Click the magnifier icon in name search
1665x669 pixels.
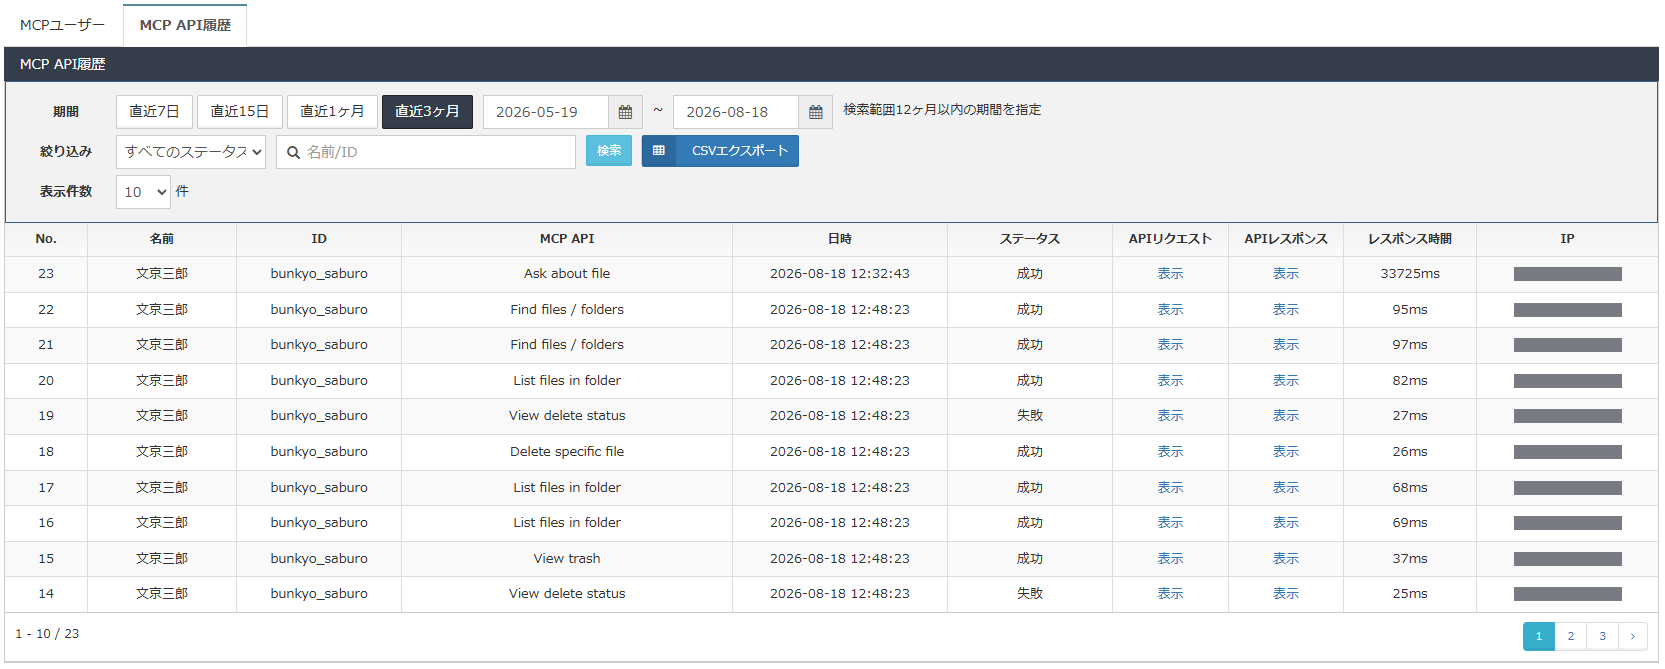294,152
